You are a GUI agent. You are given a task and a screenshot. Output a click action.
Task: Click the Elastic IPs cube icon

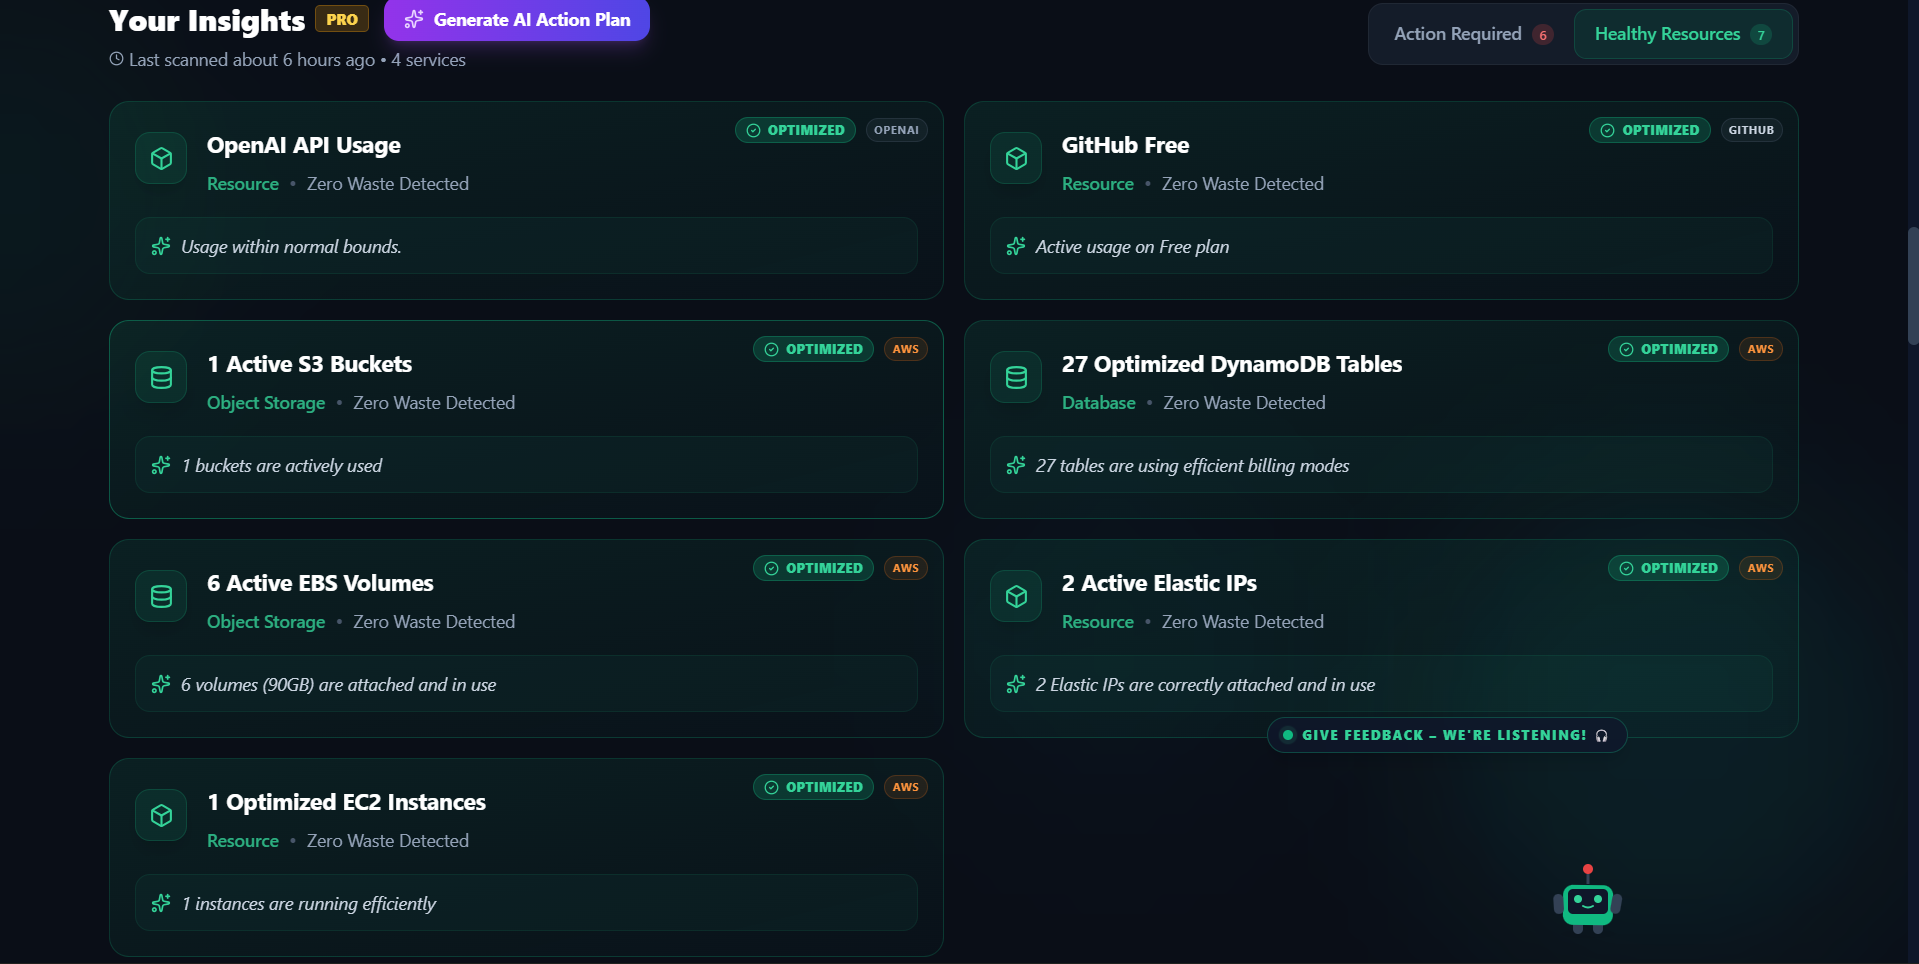coord(1016,596)
